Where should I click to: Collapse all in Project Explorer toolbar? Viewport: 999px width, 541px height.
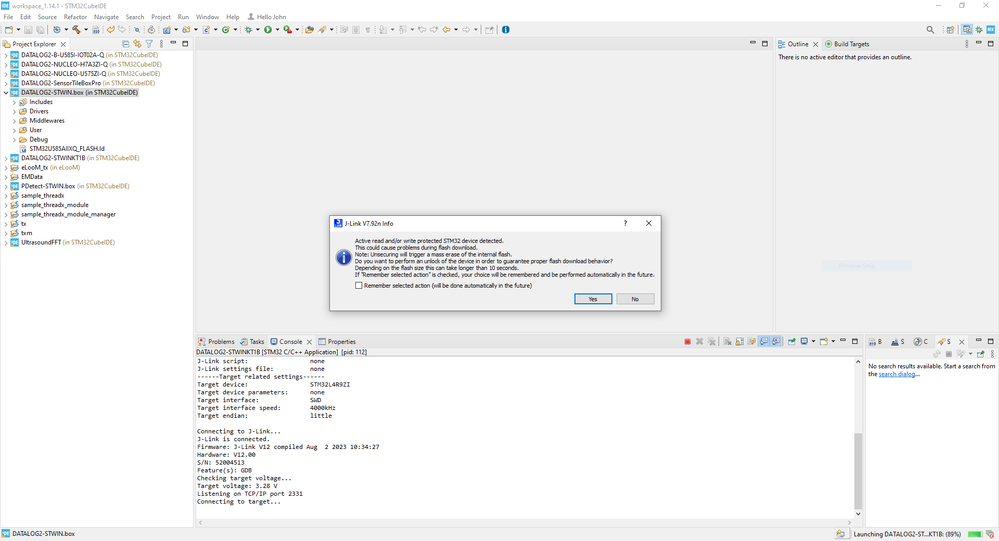pyautogui.click(x=126, y=44)
